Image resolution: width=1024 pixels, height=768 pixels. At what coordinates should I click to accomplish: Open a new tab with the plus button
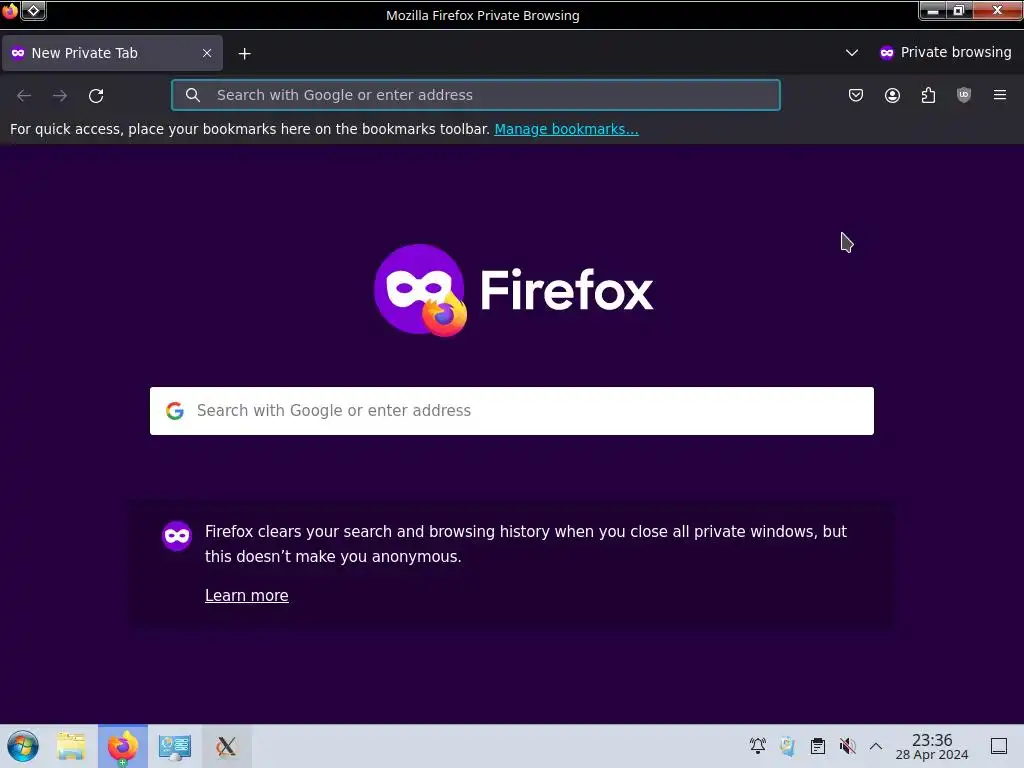coord(244,54)
